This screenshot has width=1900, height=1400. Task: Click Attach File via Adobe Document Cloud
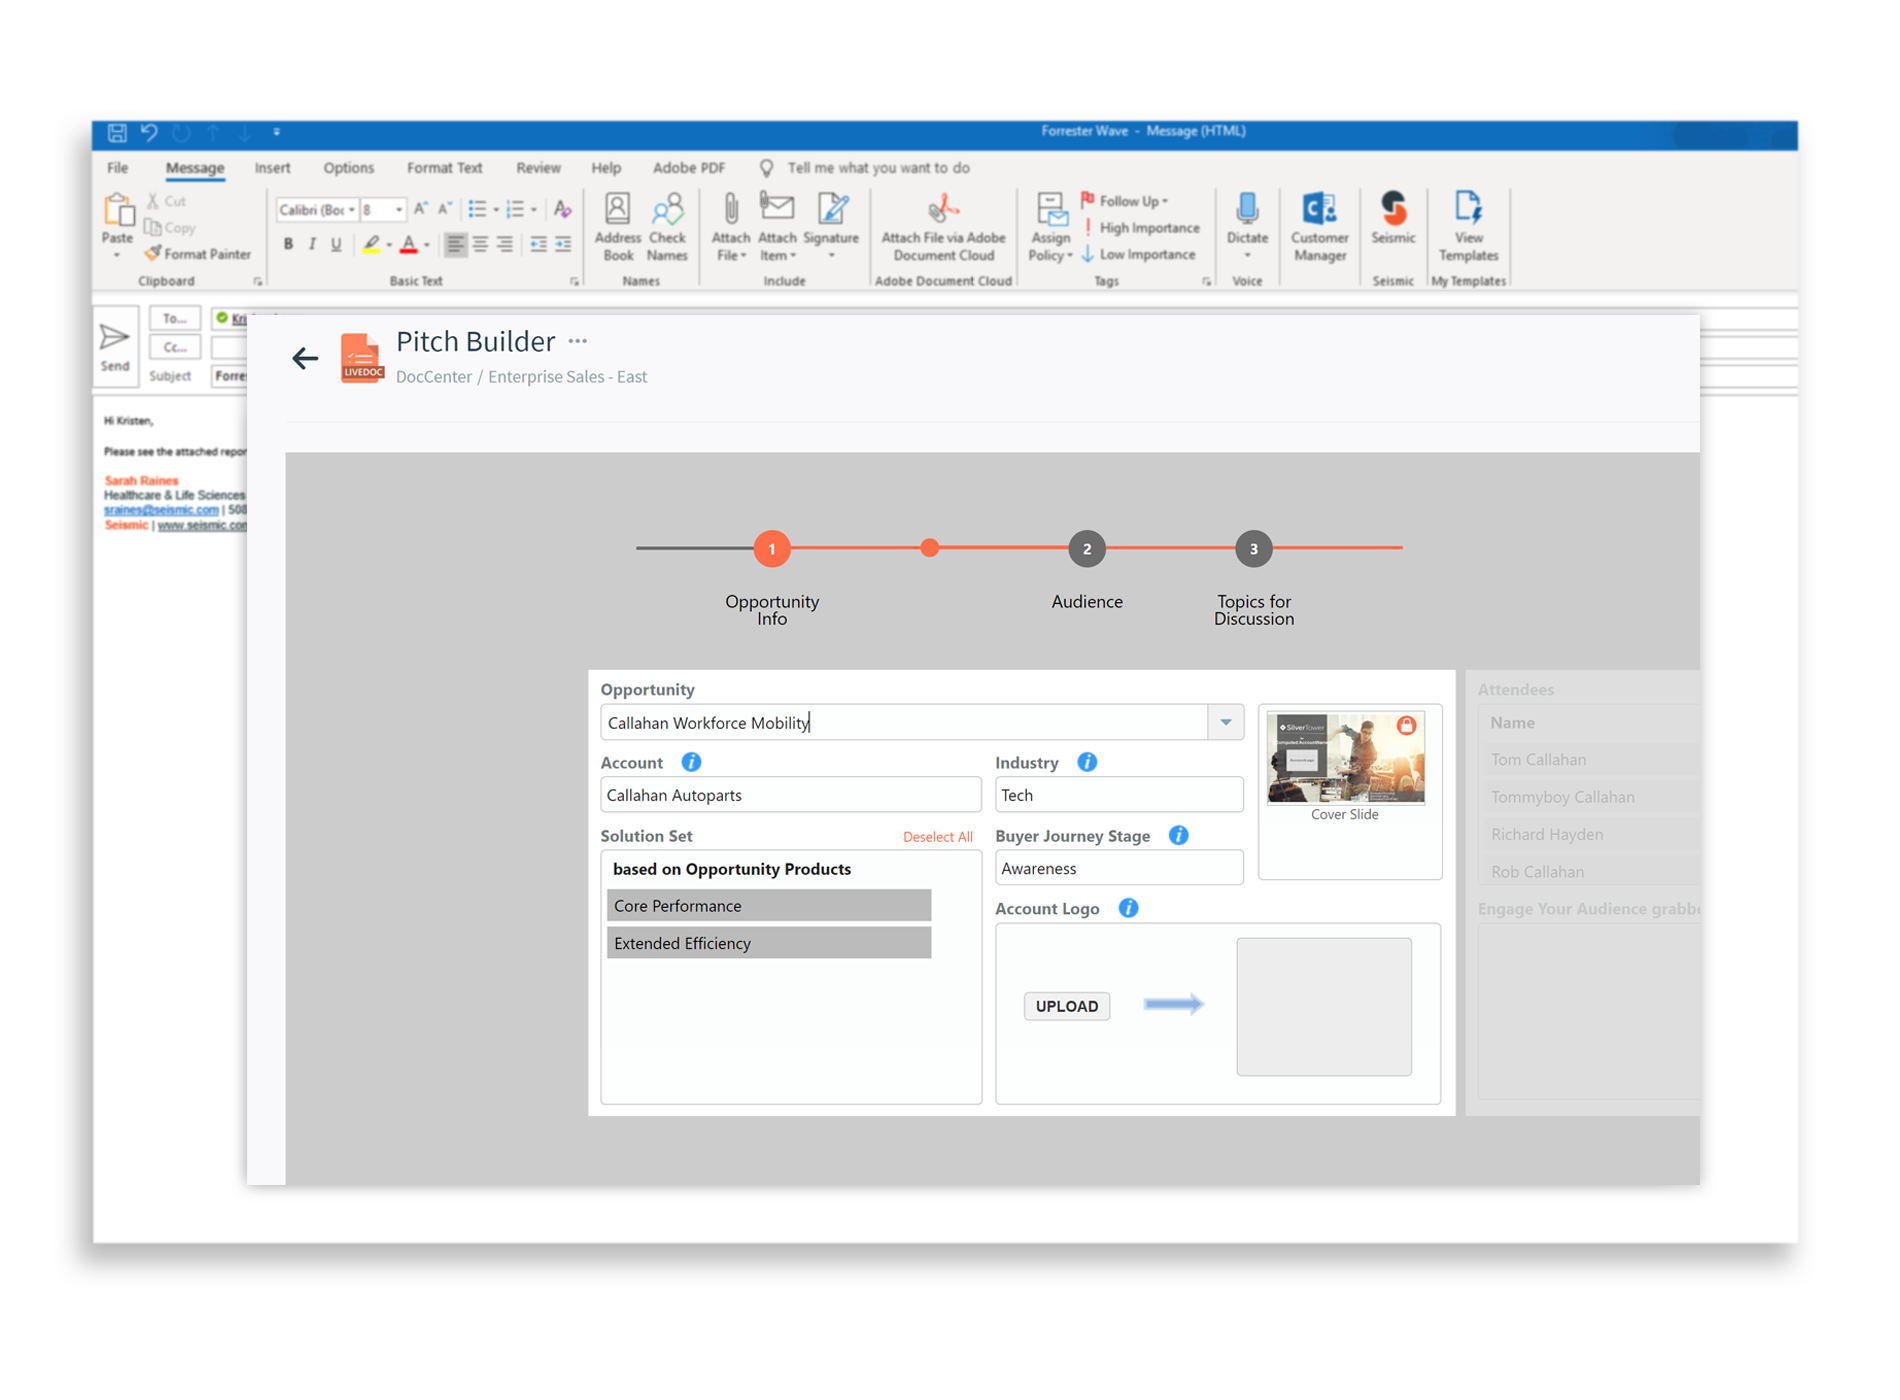(943, 227)
